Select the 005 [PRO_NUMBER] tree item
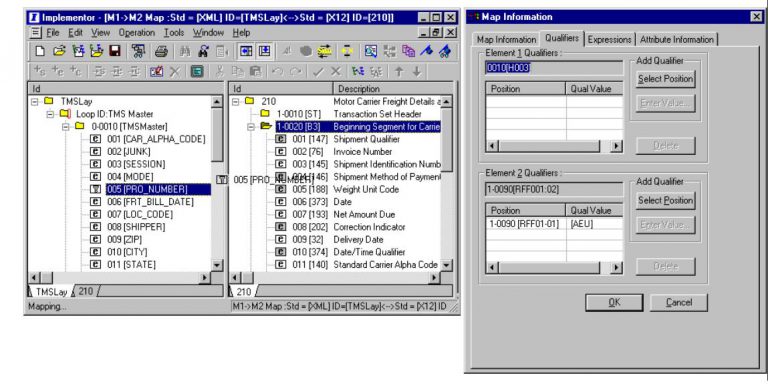The width and height of the screenshot is (768, 384). (x=158, y=189)
